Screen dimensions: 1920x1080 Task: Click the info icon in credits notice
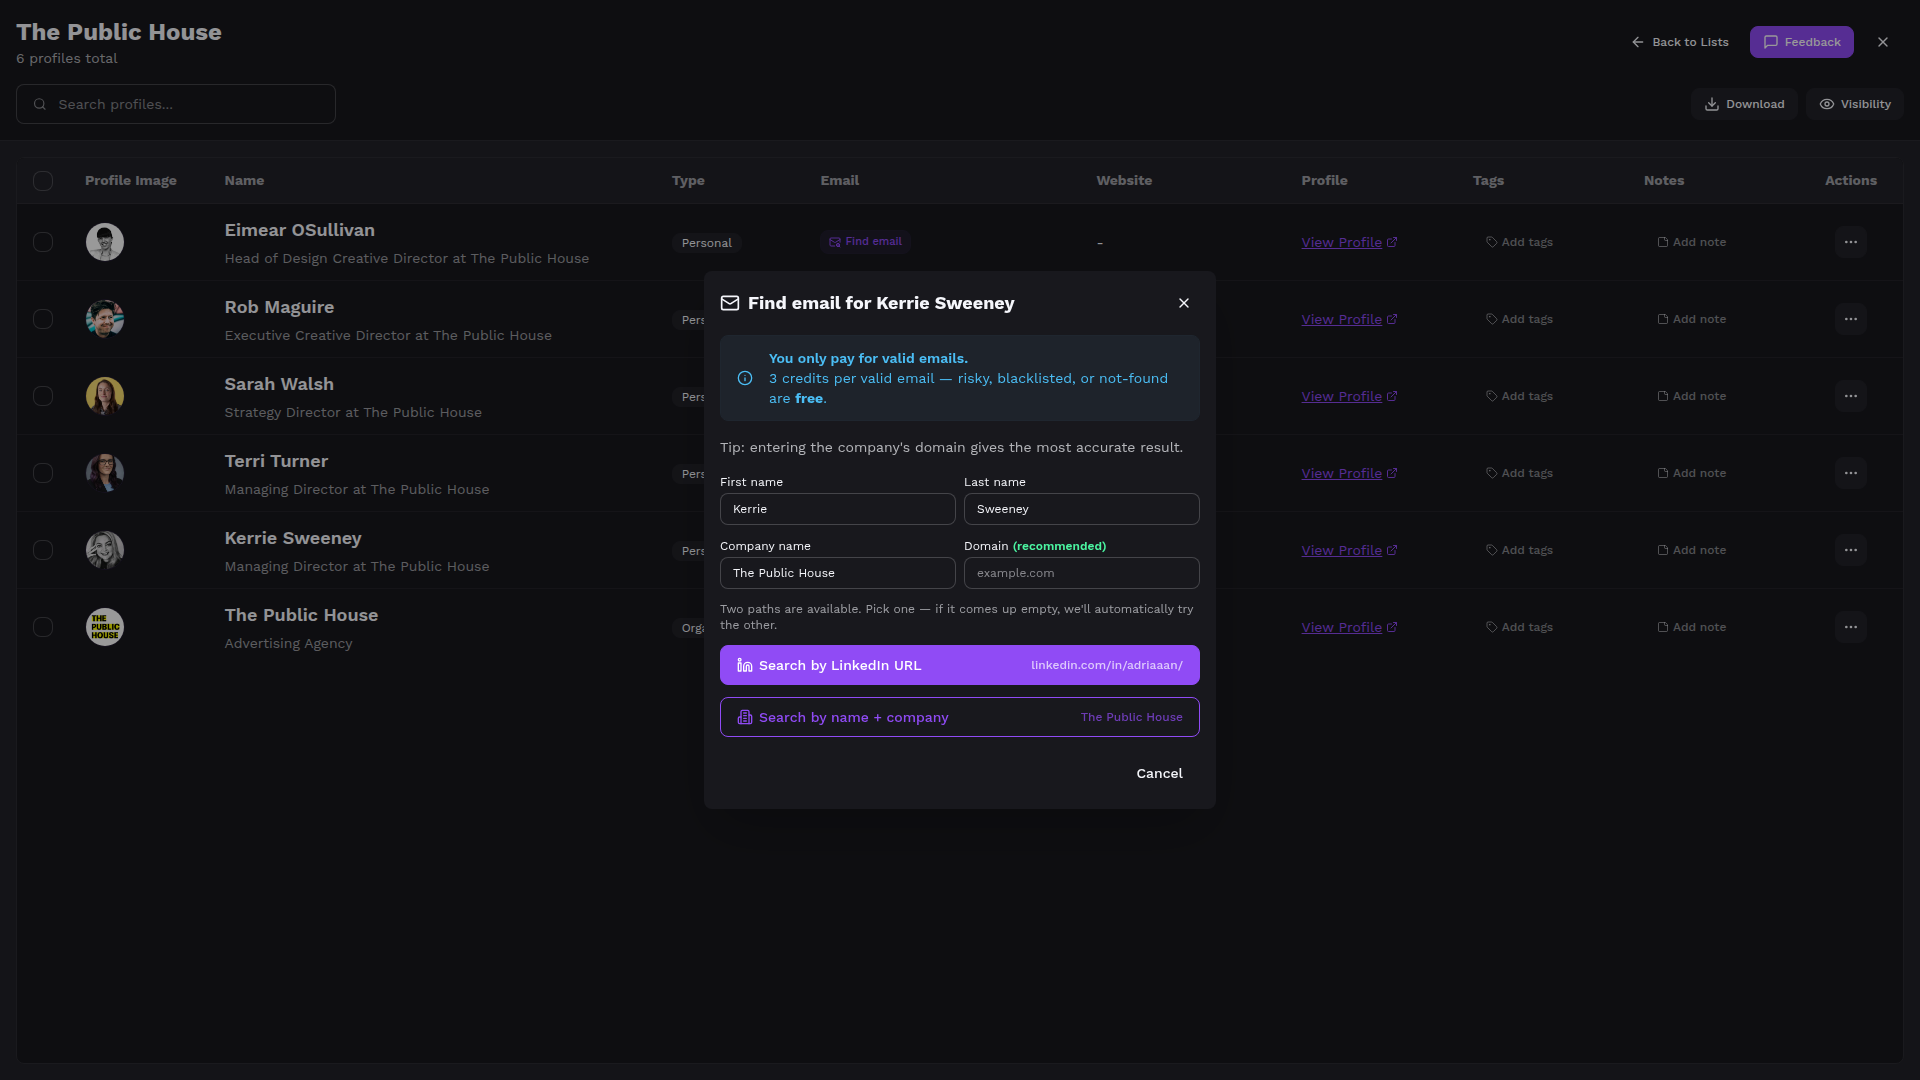coord(745,378)
